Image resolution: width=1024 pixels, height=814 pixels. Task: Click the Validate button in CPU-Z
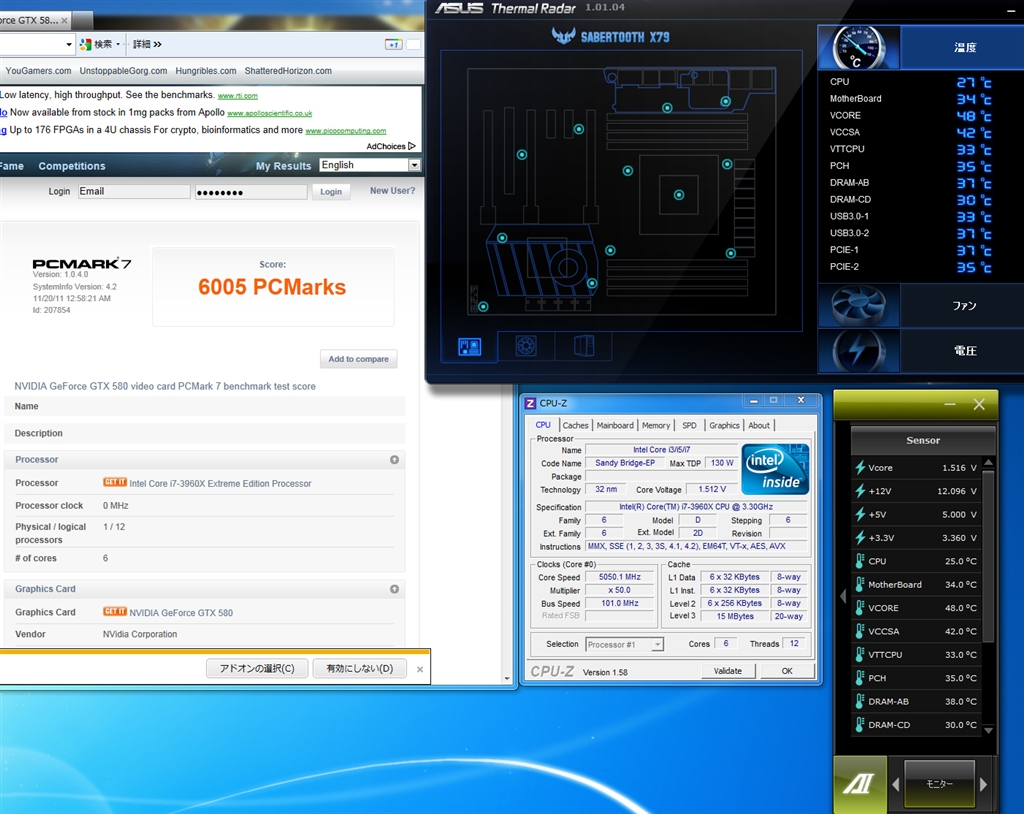728,671
